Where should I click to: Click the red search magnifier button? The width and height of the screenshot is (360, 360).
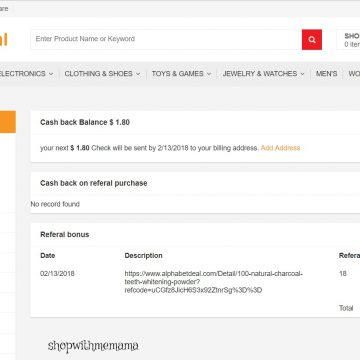tap(312, 40)
